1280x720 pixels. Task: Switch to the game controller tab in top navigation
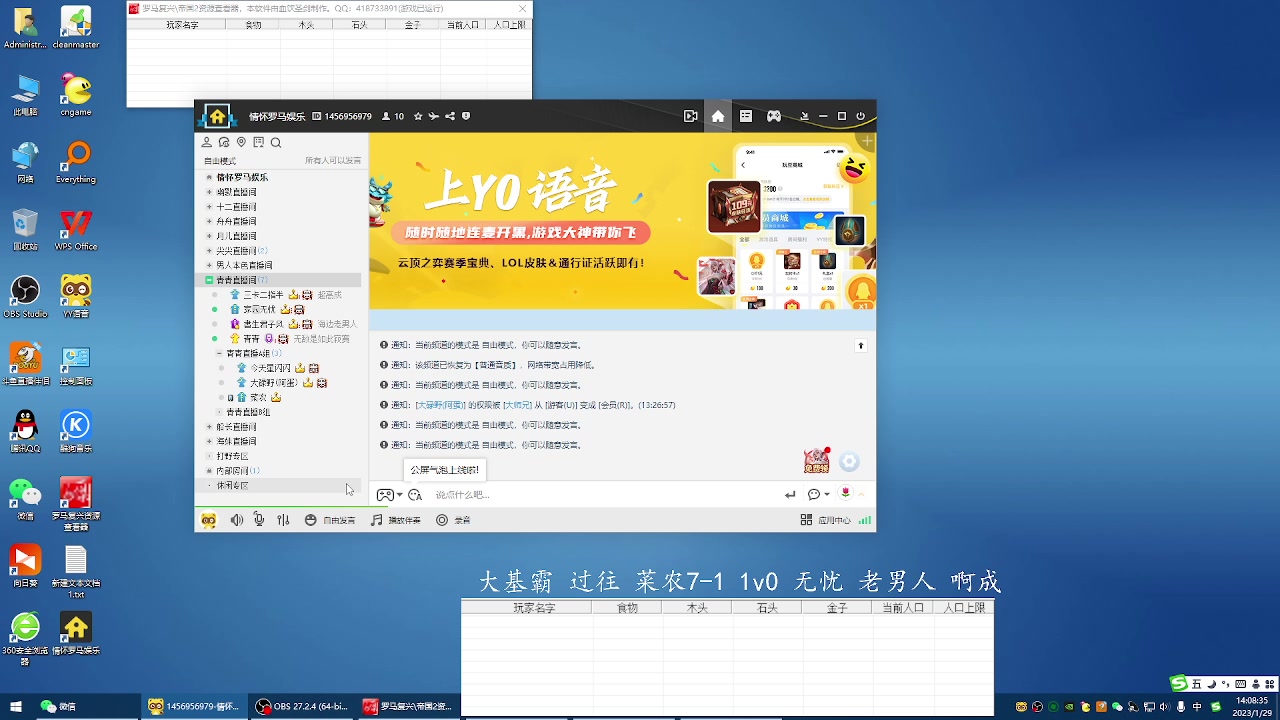click(773, 116)
